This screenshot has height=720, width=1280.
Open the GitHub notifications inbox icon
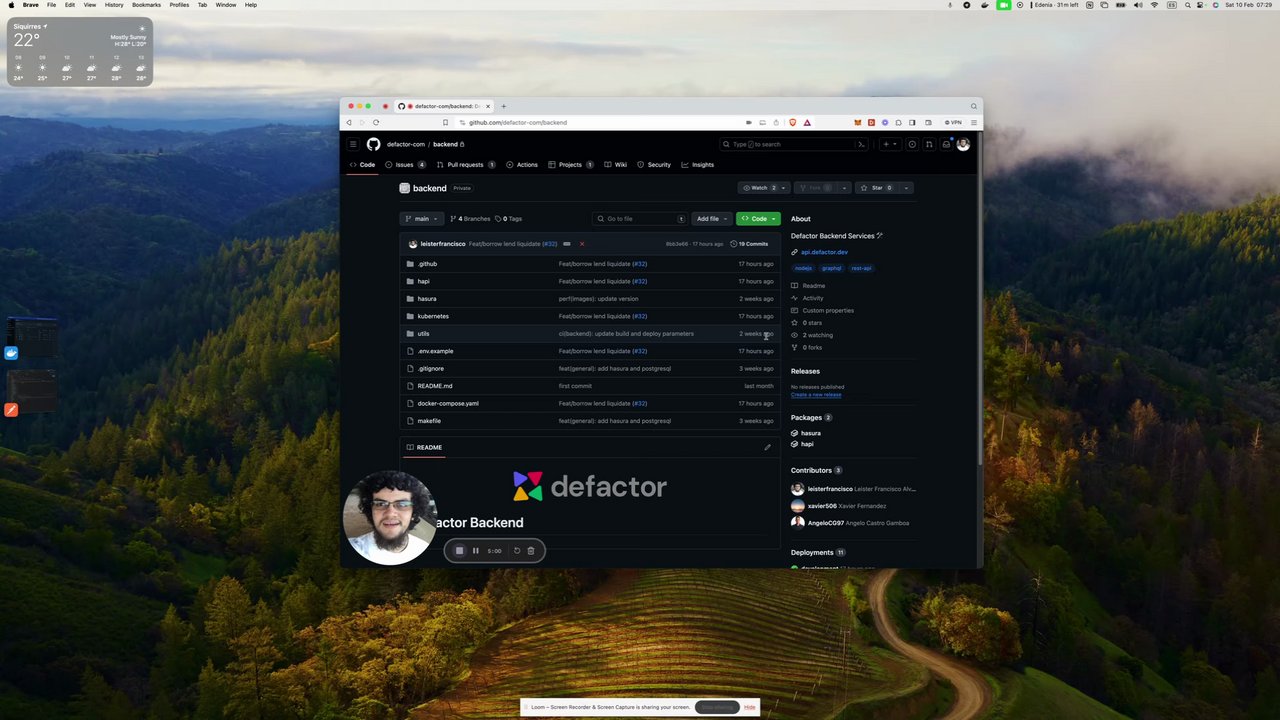click(946, 144)
